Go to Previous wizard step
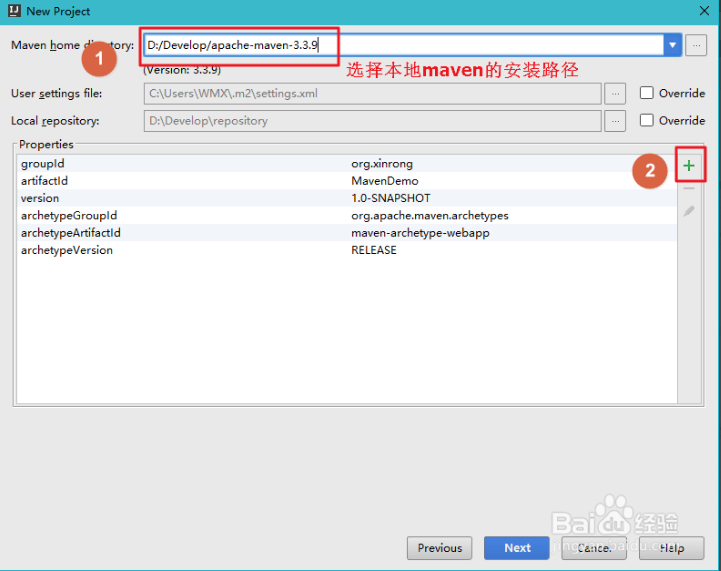 [x=440, y=548]
